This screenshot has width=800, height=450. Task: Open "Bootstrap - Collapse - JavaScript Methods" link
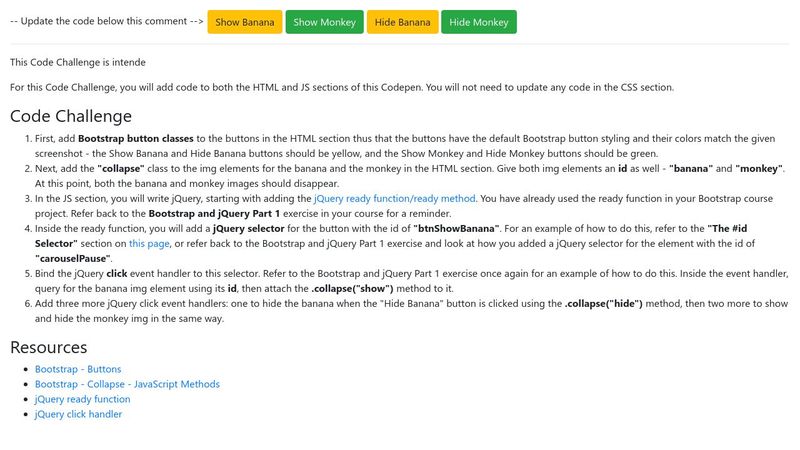tap(127, 384)
